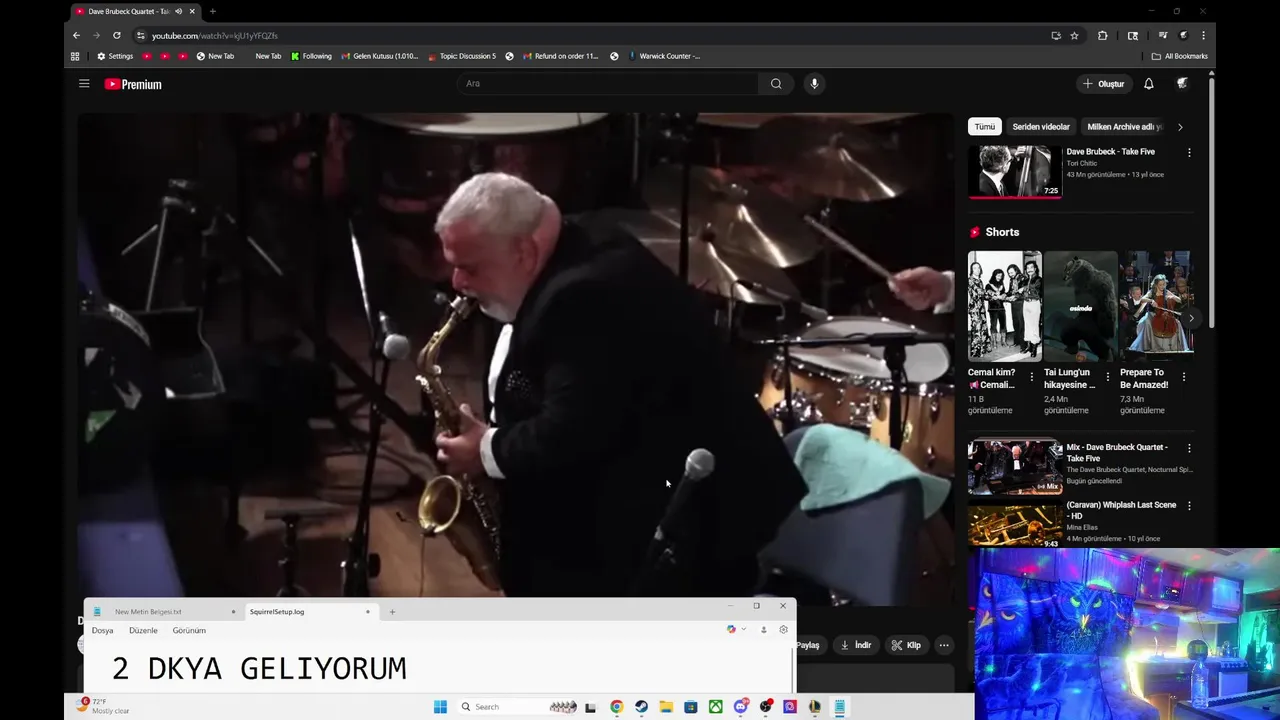Open Düzenle menu in Notepad
1280x720 pixels.
143,630
